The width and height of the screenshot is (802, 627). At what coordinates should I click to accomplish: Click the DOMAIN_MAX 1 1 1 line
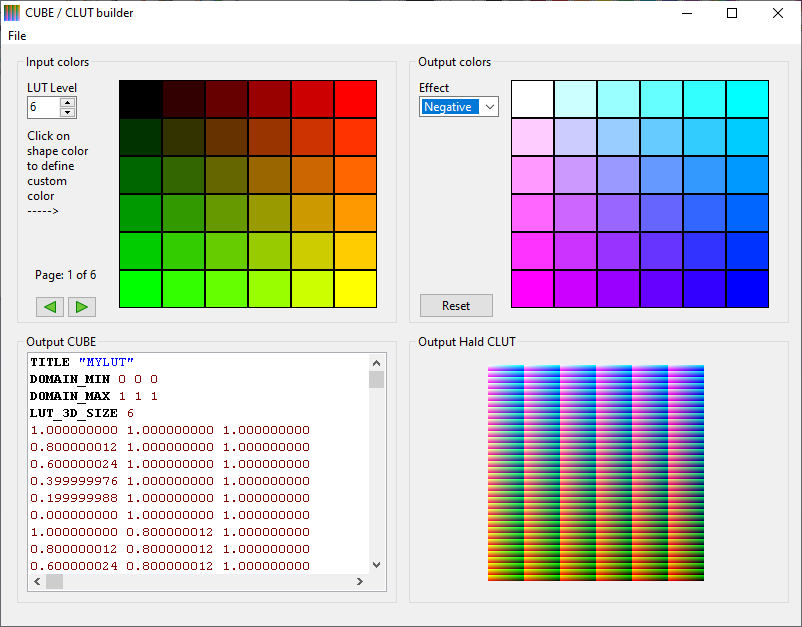94,396
